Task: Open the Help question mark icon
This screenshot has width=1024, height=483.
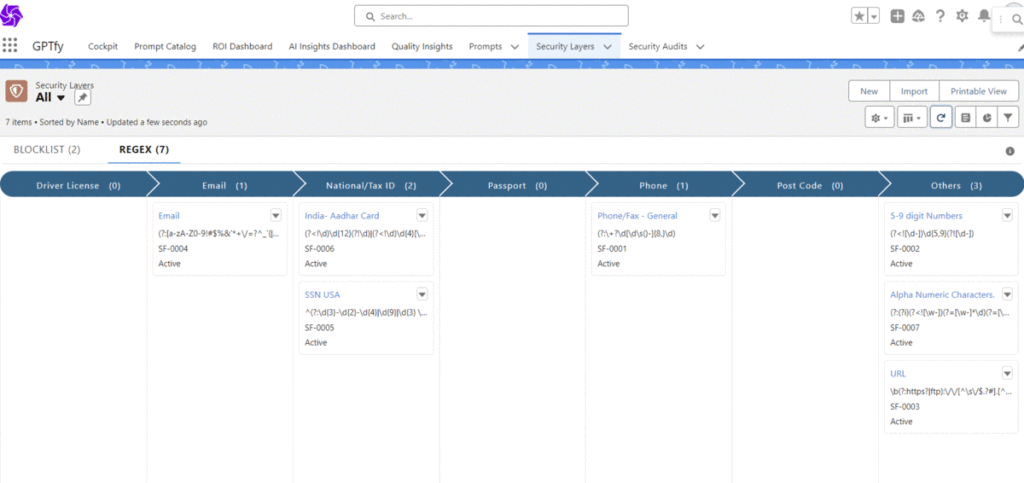Action: (x=940, y=16)
